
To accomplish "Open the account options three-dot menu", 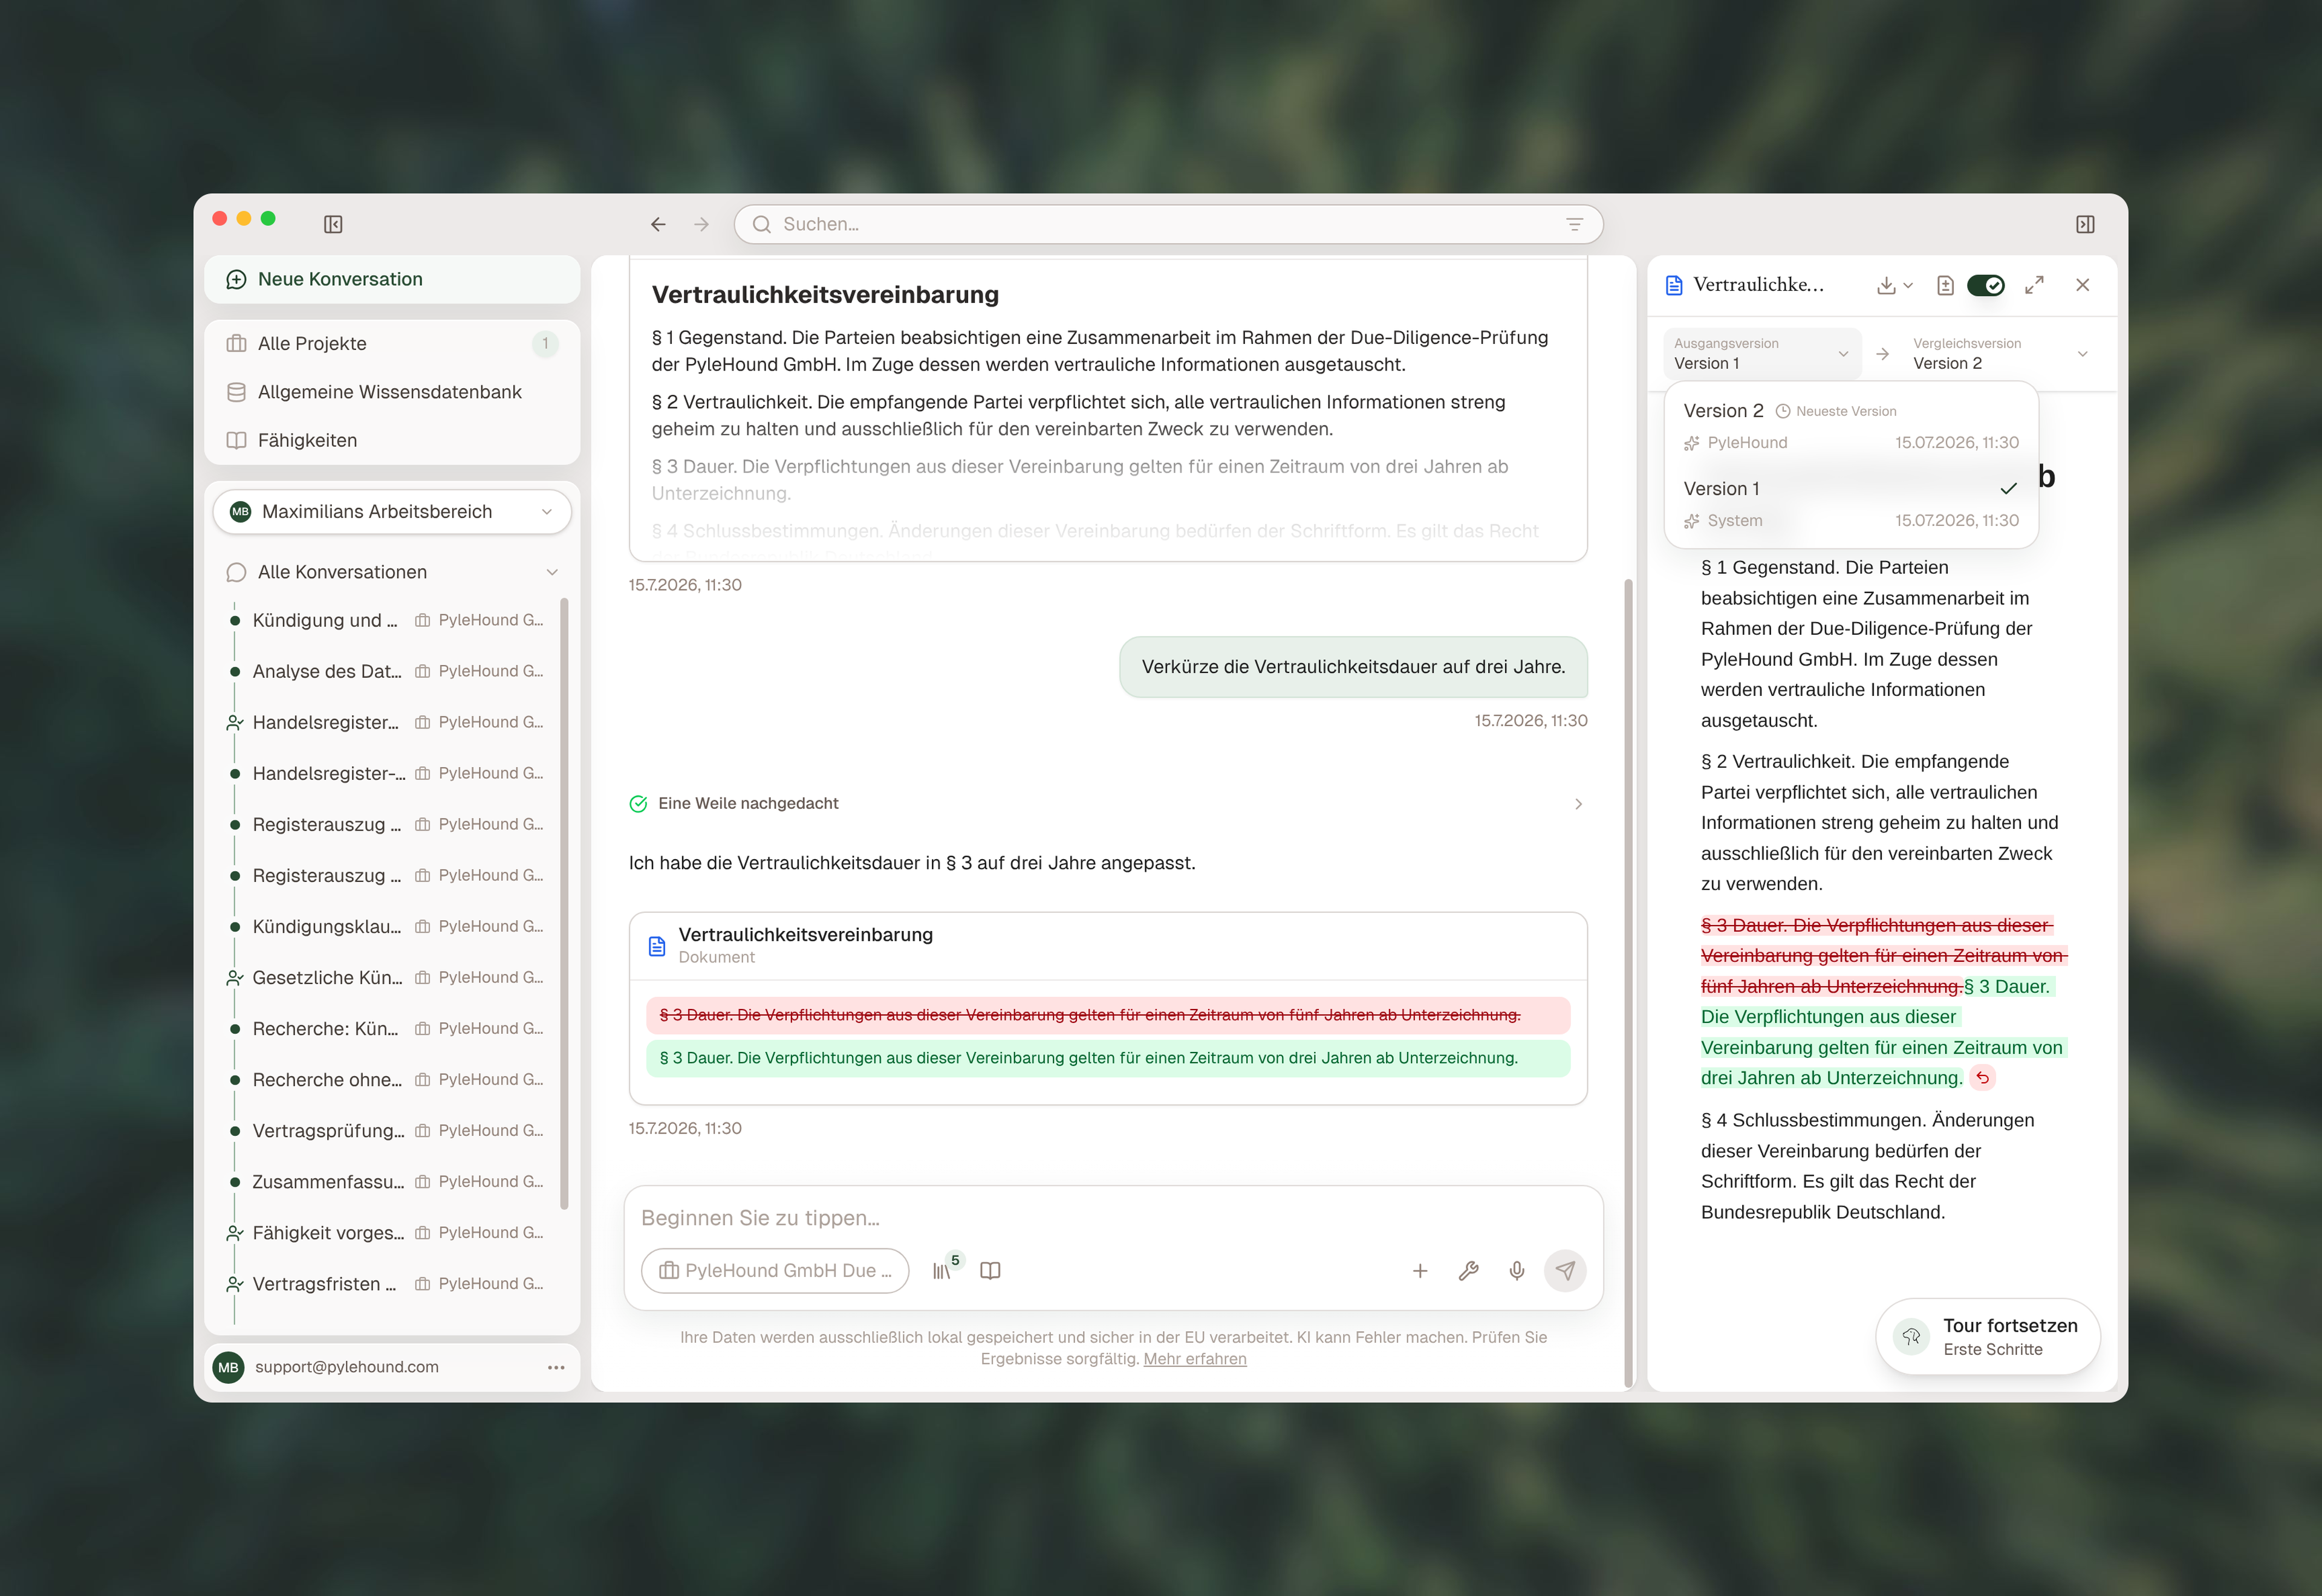I will point(556,1367).
